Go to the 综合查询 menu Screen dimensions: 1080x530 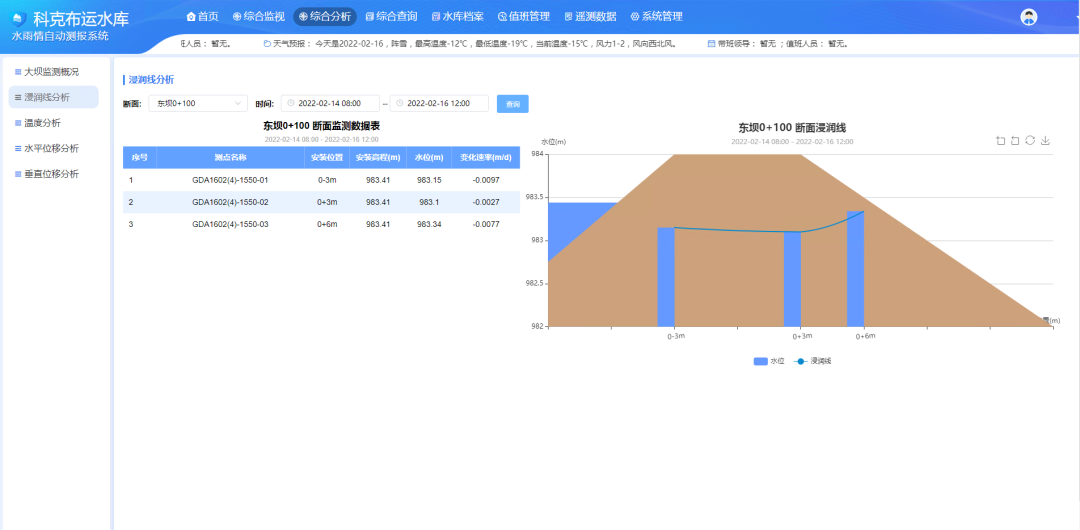click(x=391, y=17)
